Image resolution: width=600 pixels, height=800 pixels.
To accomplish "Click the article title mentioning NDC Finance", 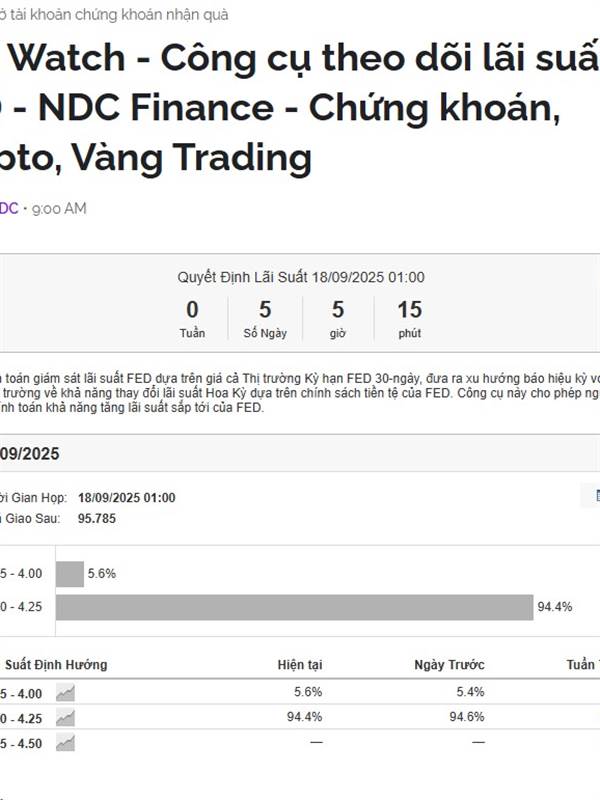I will (x=300, y=107).
